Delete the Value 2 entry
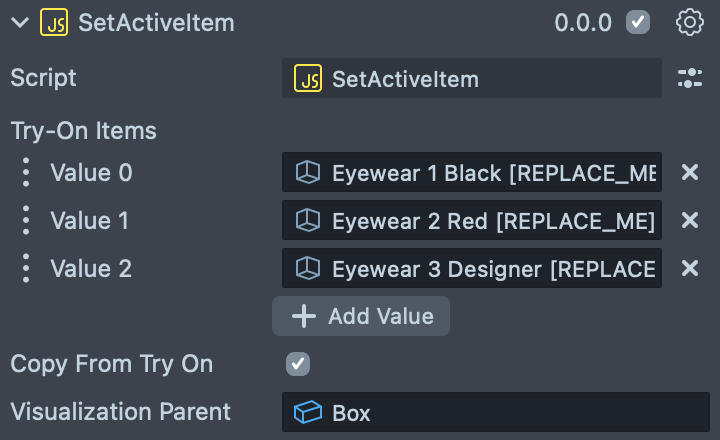This screenshot has height=440, width=720. tap(690, 268)
